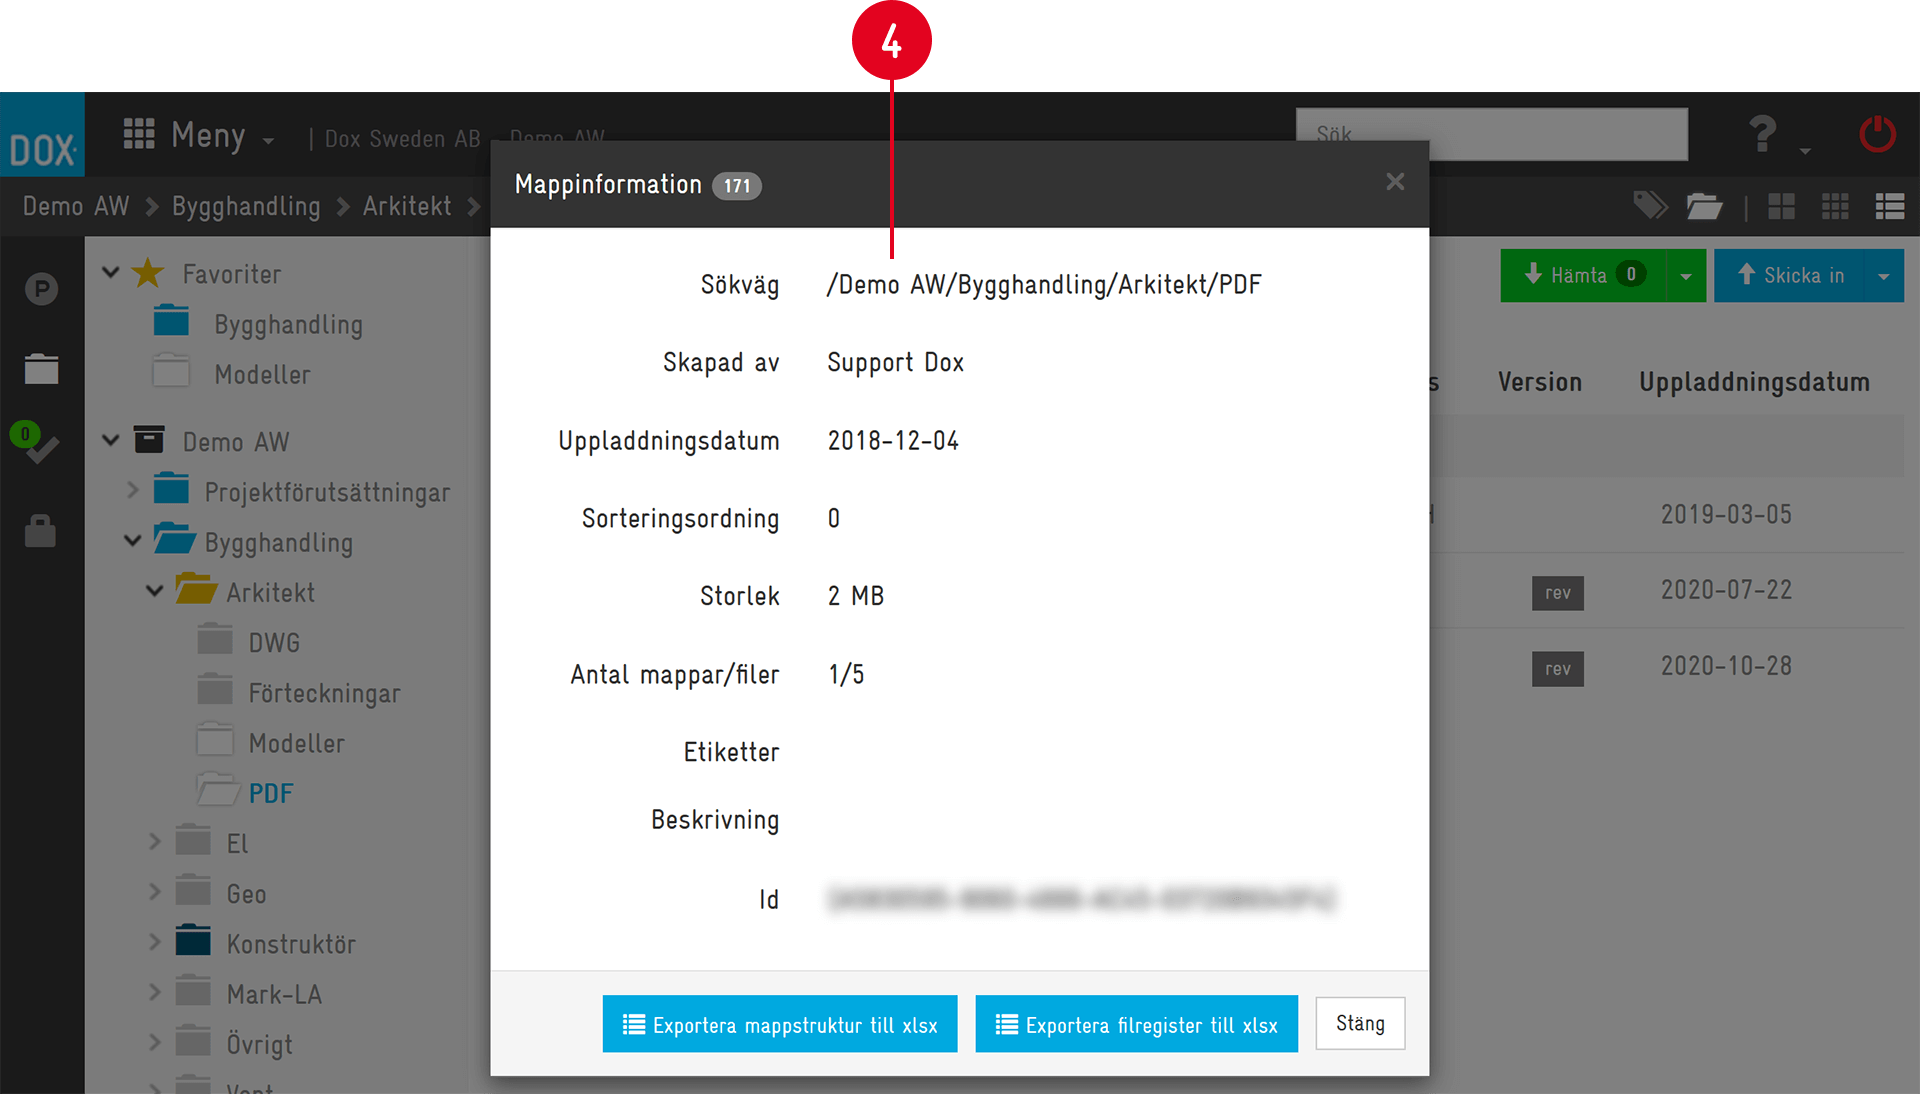Collapse the Arkitekt folder

(155, 591)
